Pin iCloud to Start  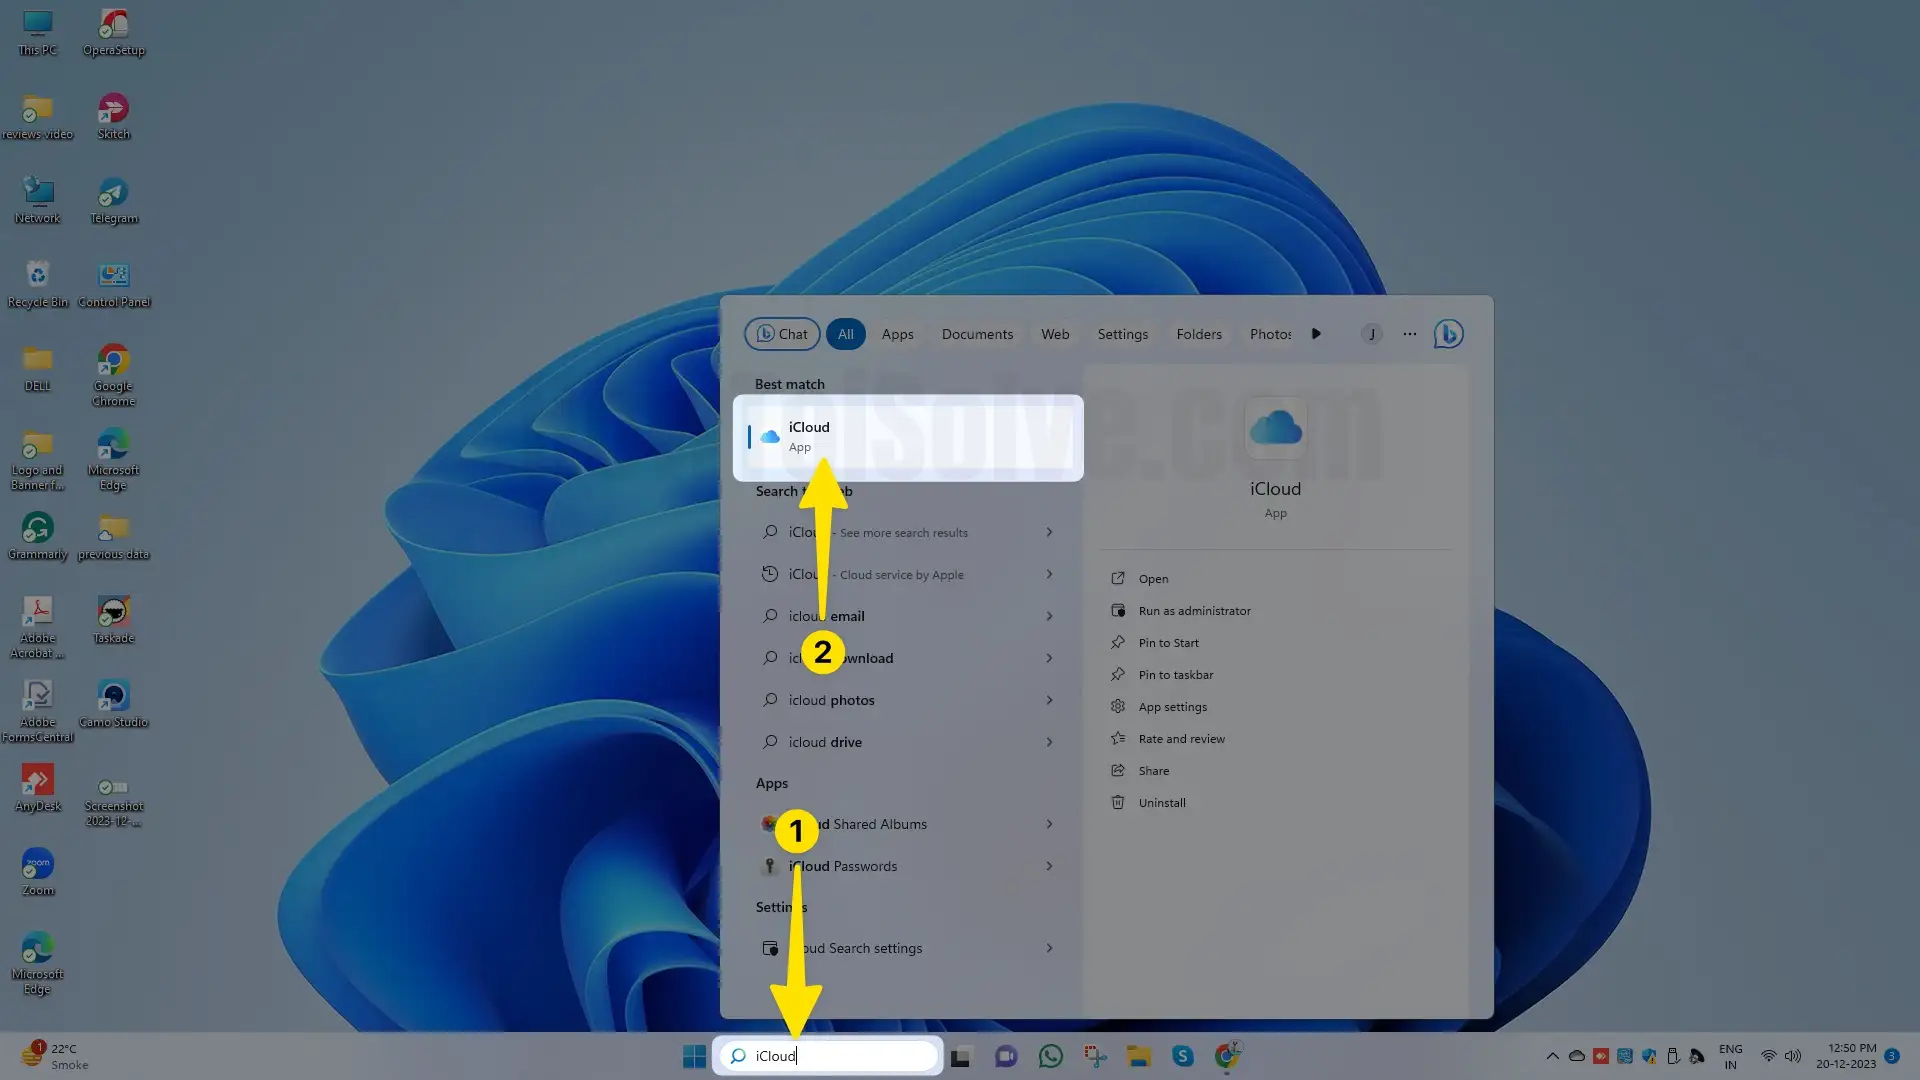coord(1167,642)
